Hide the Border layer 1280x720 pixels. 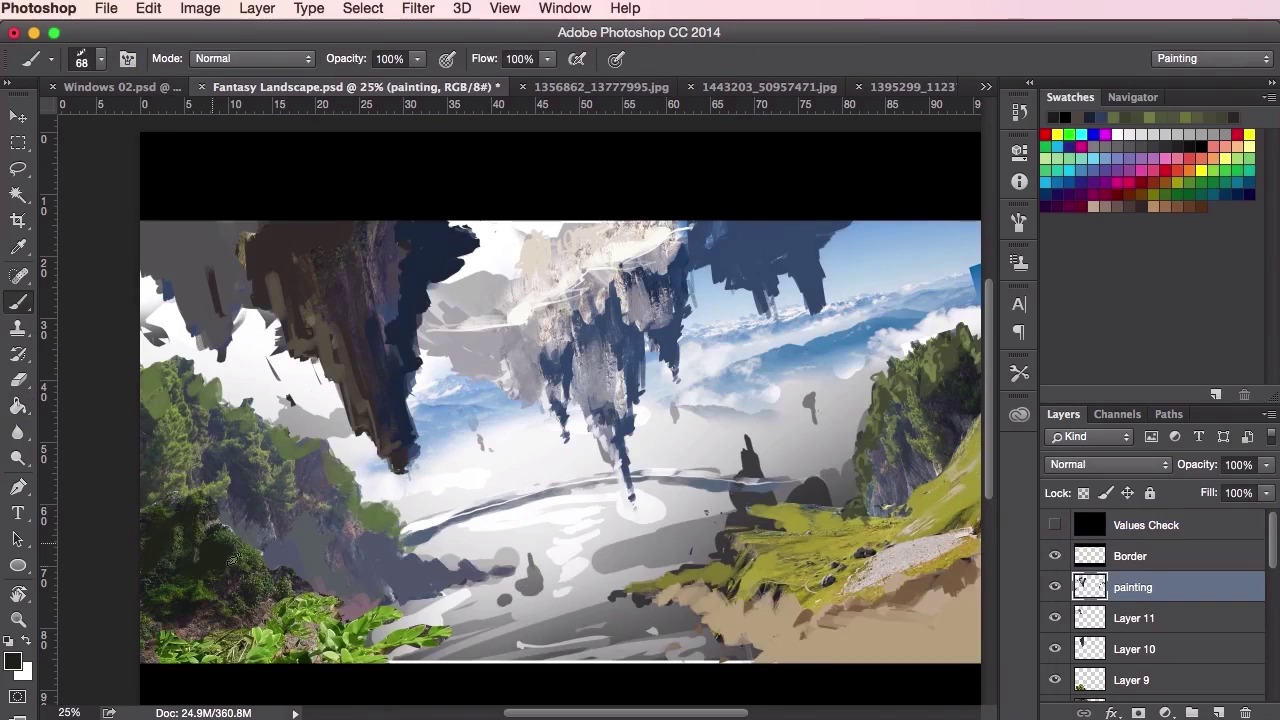tap(1055, 556)
